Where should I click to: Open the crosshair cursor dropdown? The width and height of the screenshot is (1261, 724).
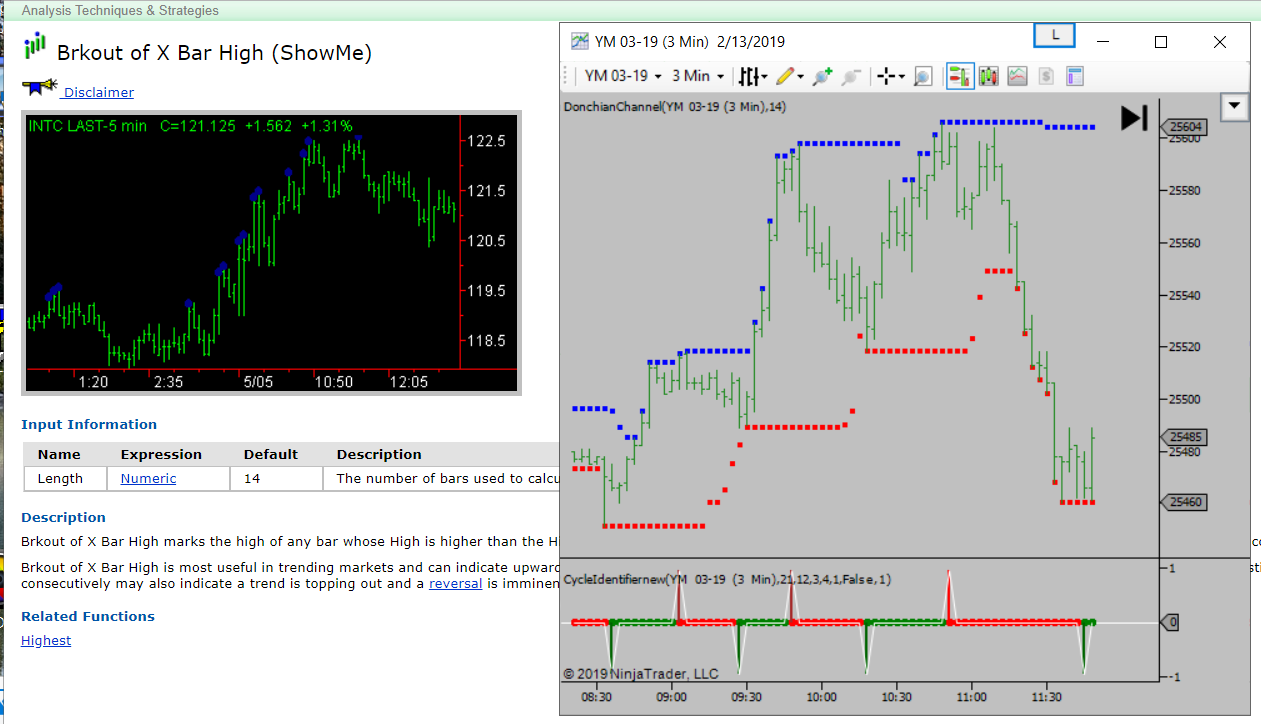[x=889, y=76]
